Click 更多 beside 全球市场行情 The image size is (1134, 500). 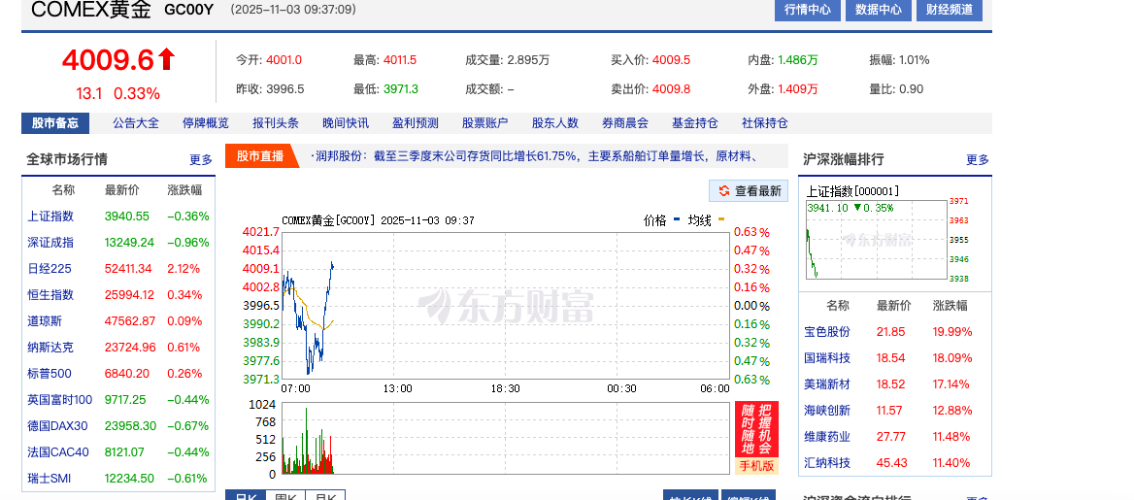(x=201, y=159)
